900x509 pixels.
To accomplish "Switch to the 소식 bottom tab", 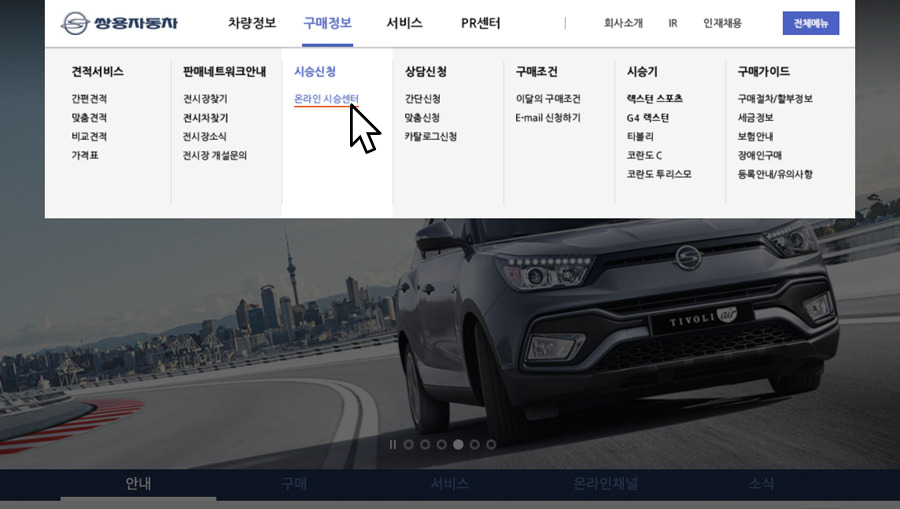I will 761,484.
